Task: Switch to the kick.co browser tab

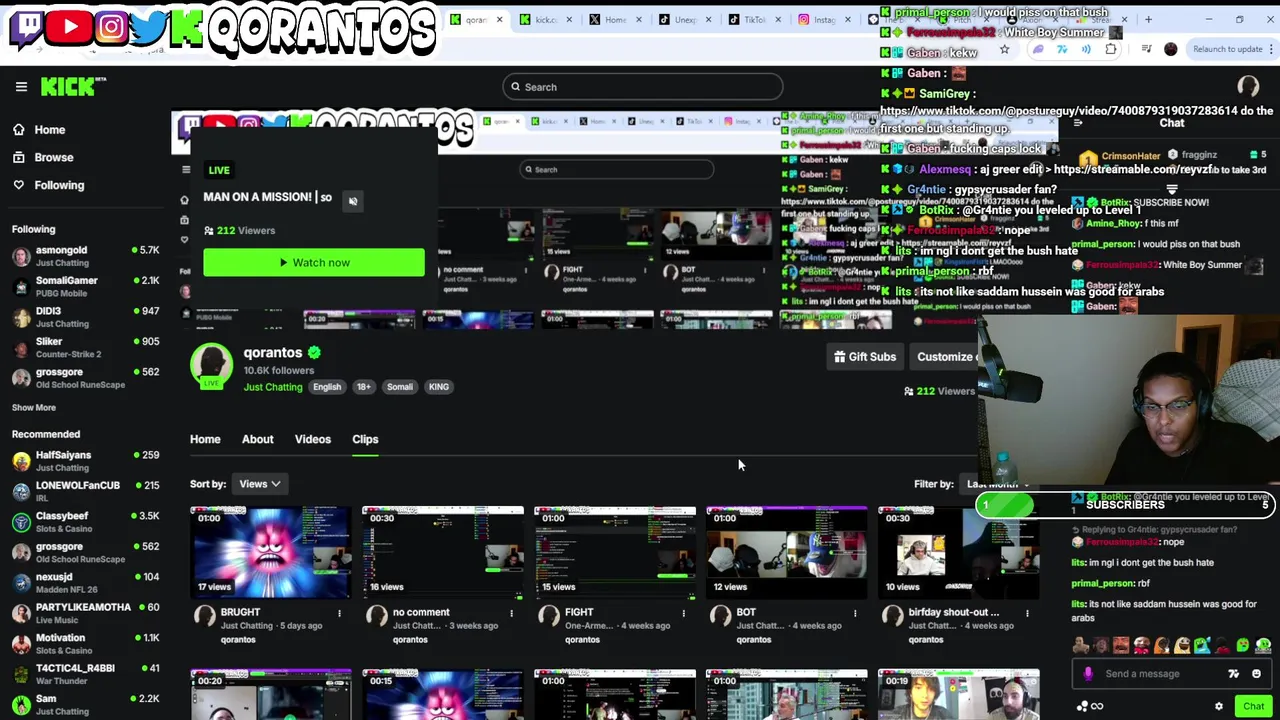Action: (x=545, y=19)
